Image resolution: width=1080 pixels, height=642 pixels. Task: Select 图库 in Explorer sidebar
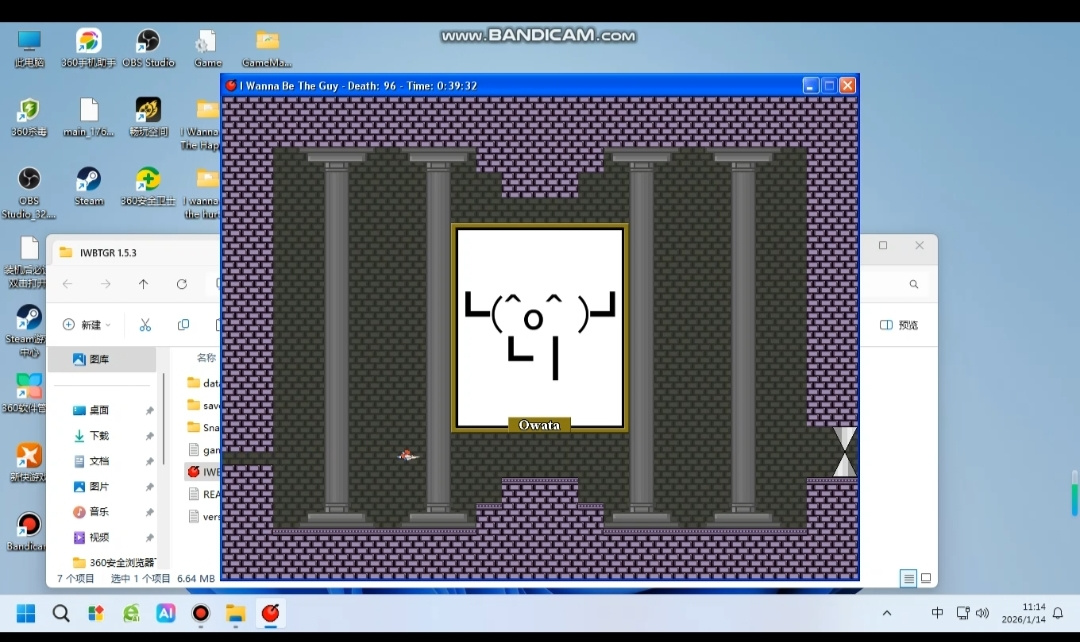pyautogui.click(x=102, y=359)
